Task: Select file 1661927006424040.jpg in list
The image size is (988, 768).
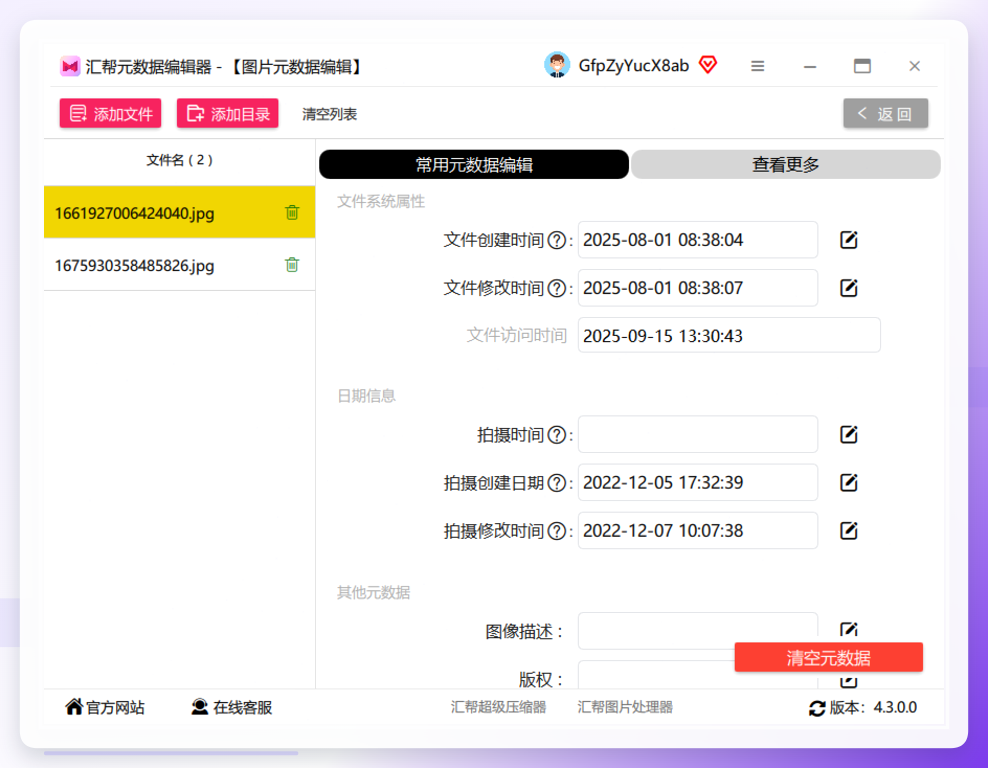Action: pyautogui.click(x=180, y=212)
